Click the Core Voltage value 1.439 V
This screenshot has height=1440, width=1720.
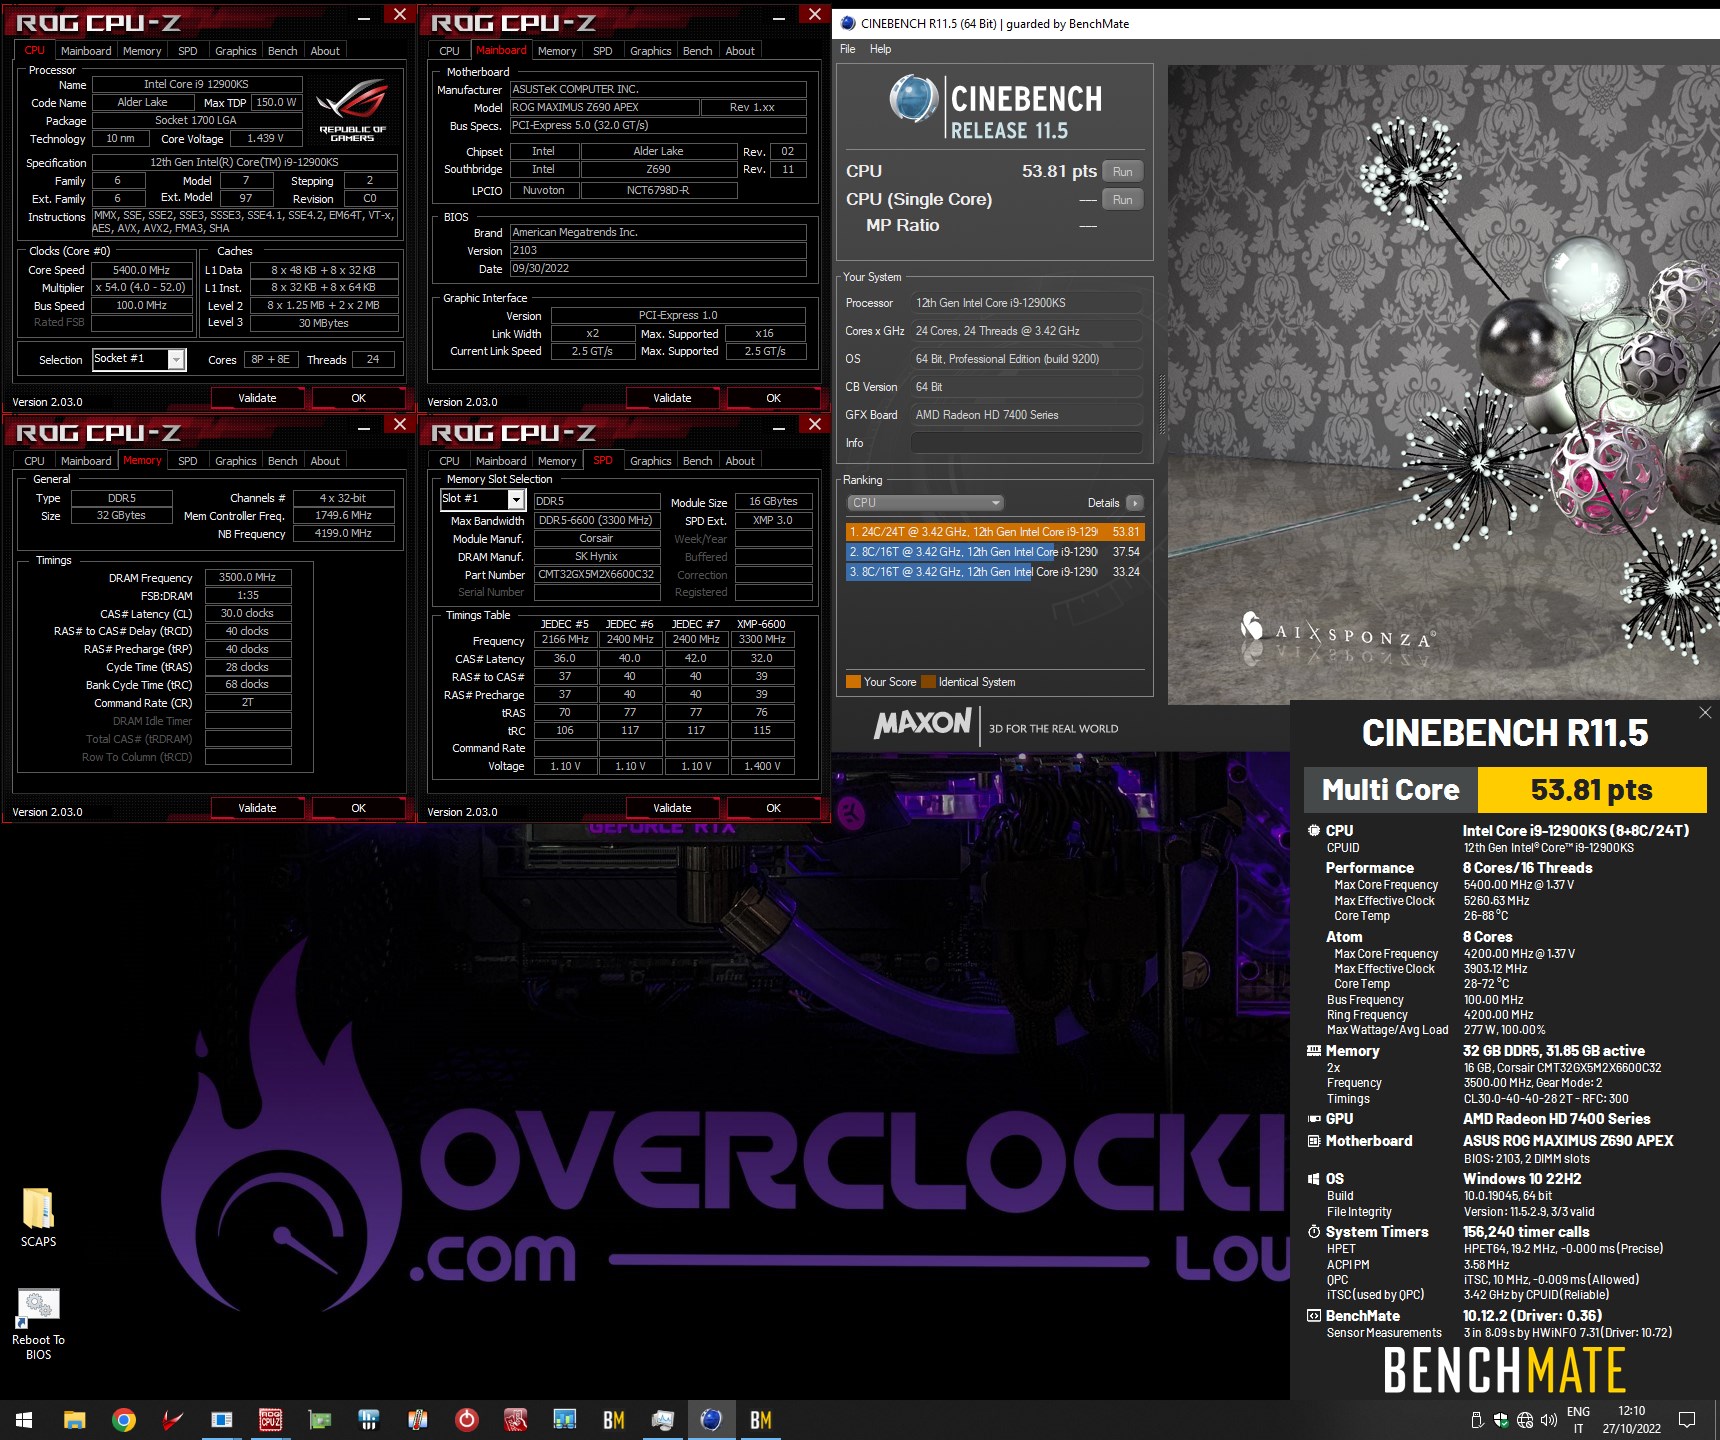point(265,139)
